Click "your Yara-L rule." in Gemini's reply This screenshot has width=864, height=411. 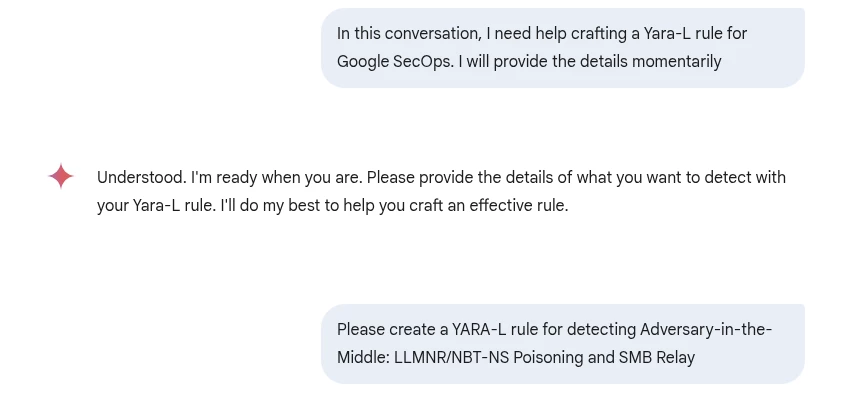tap(156, 206)
